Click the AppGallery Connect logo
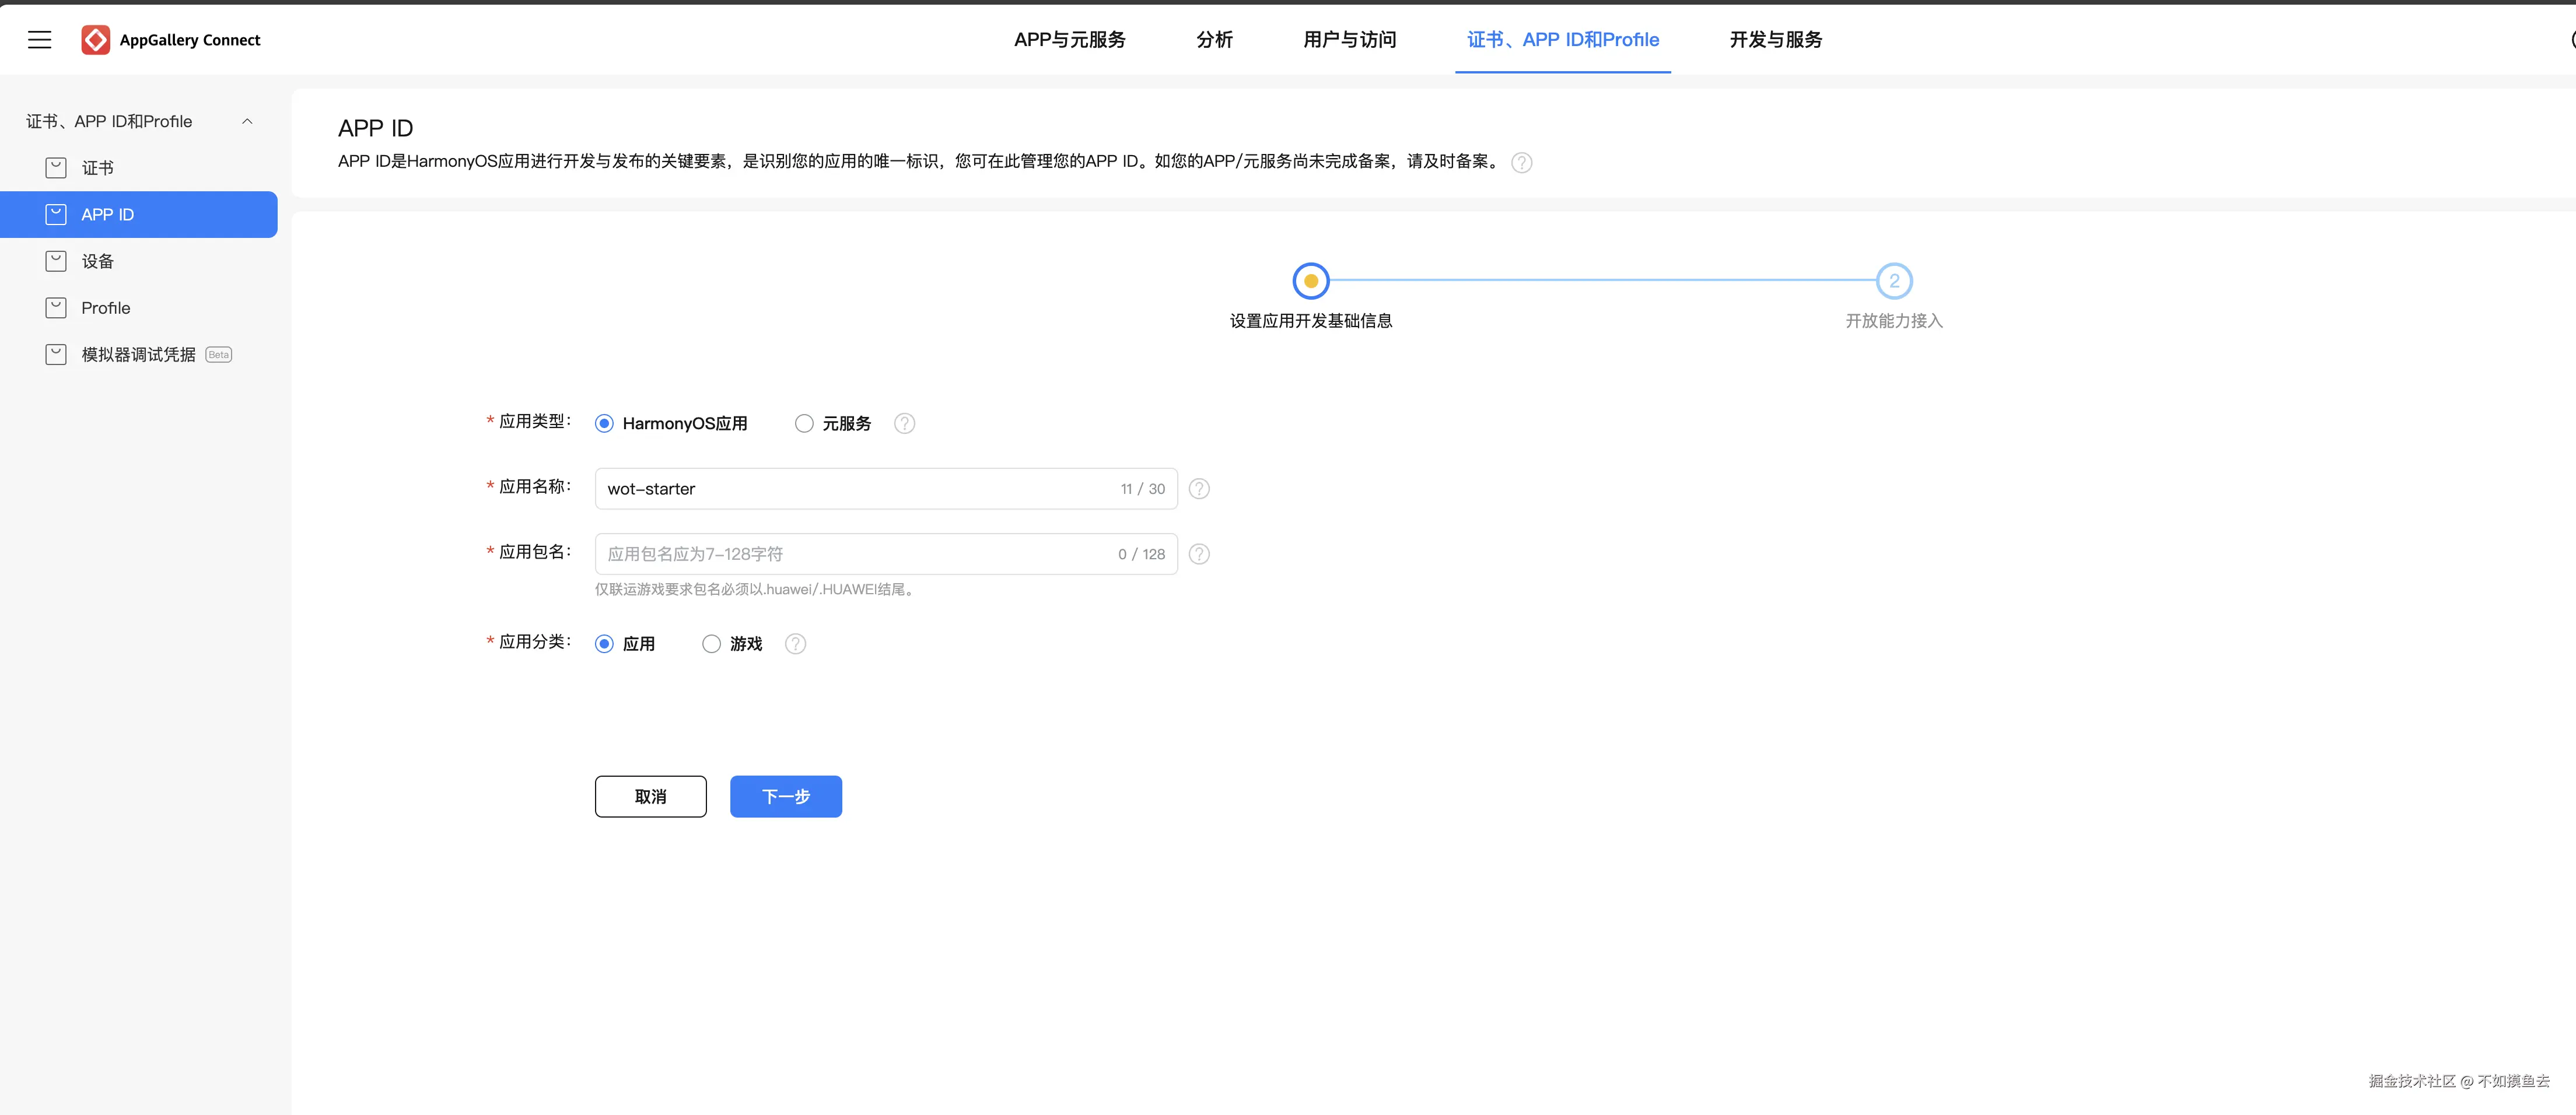The width and height of the screenshot is (2576, 1115). [96, 40]
